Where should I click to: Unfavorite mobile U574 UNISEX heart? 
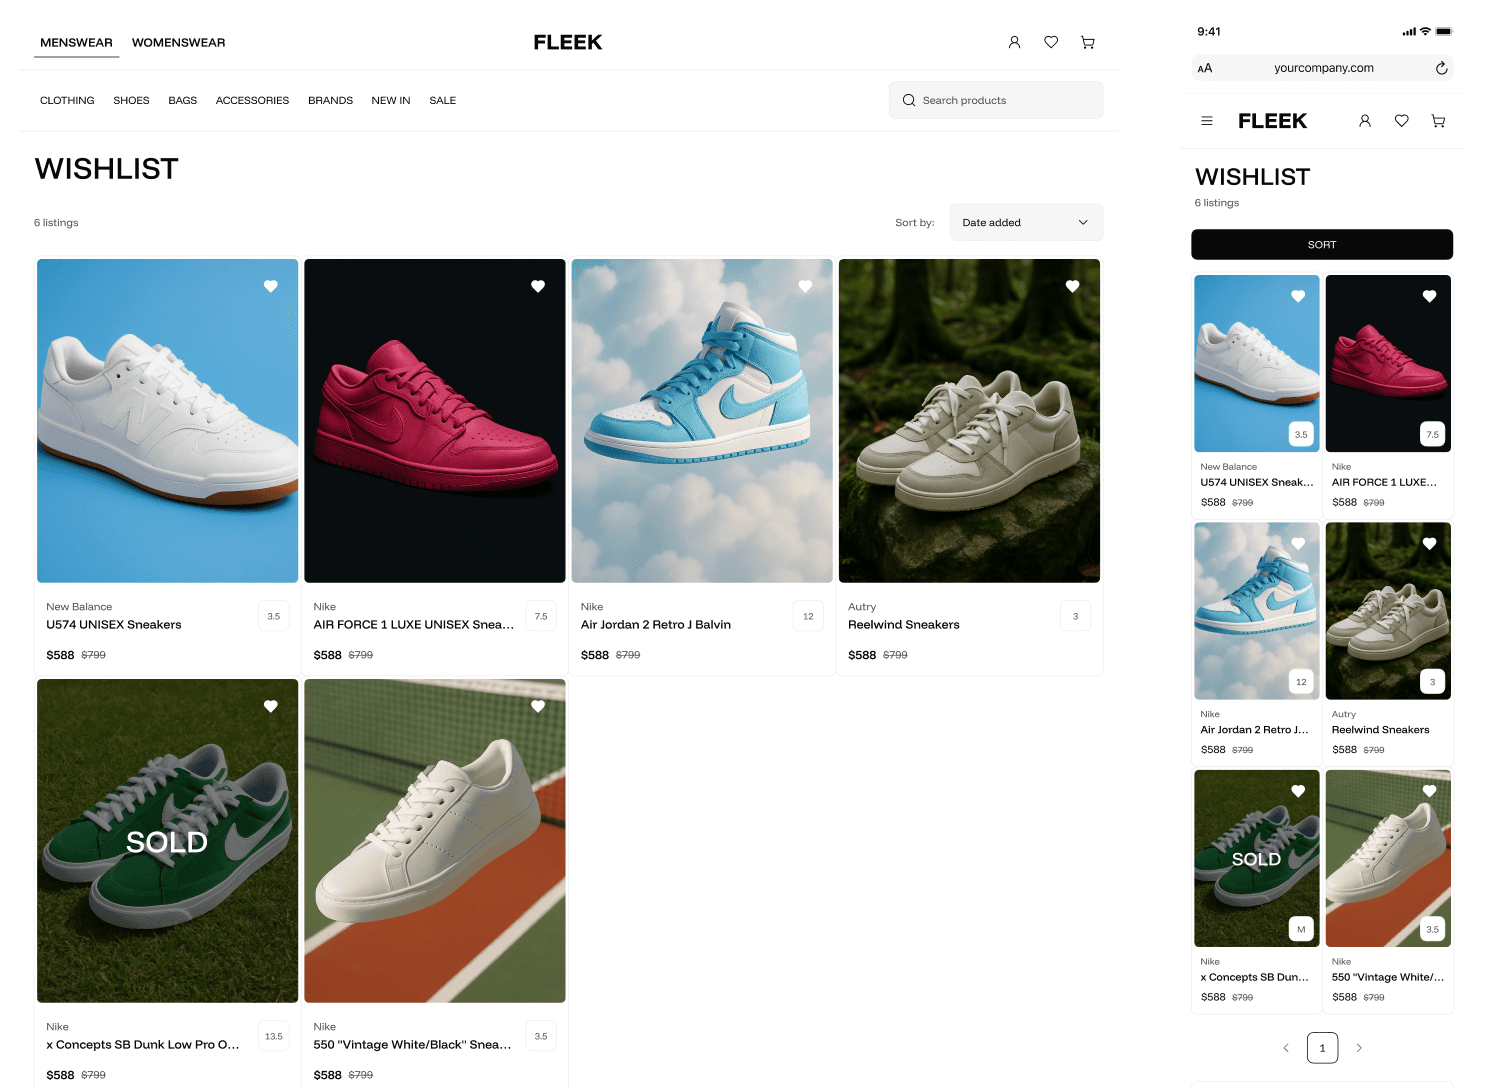(x=1298, y=296)
